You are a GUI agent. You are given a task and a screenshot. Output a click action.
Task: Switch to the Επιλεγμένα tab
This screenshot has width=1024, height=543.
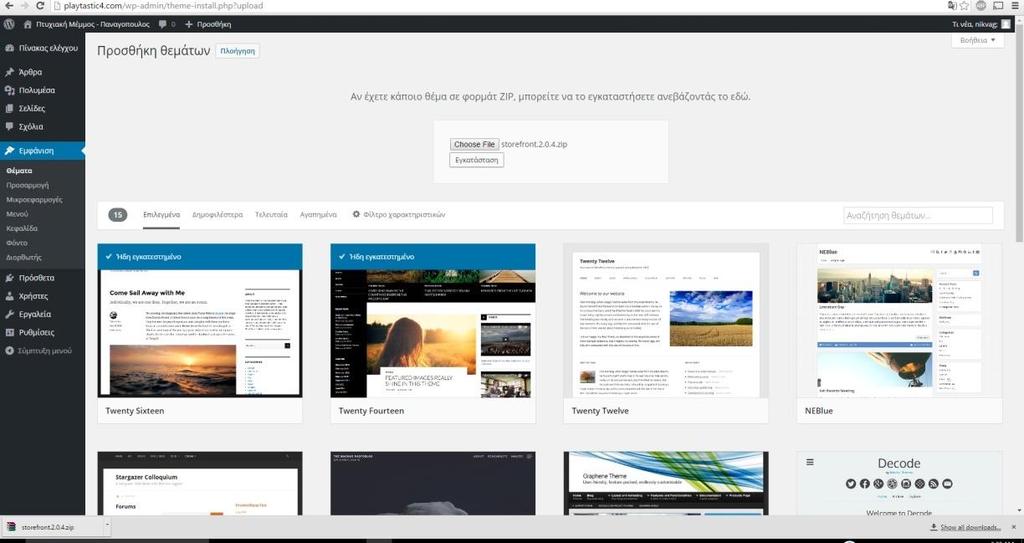[x=161, y=214]
